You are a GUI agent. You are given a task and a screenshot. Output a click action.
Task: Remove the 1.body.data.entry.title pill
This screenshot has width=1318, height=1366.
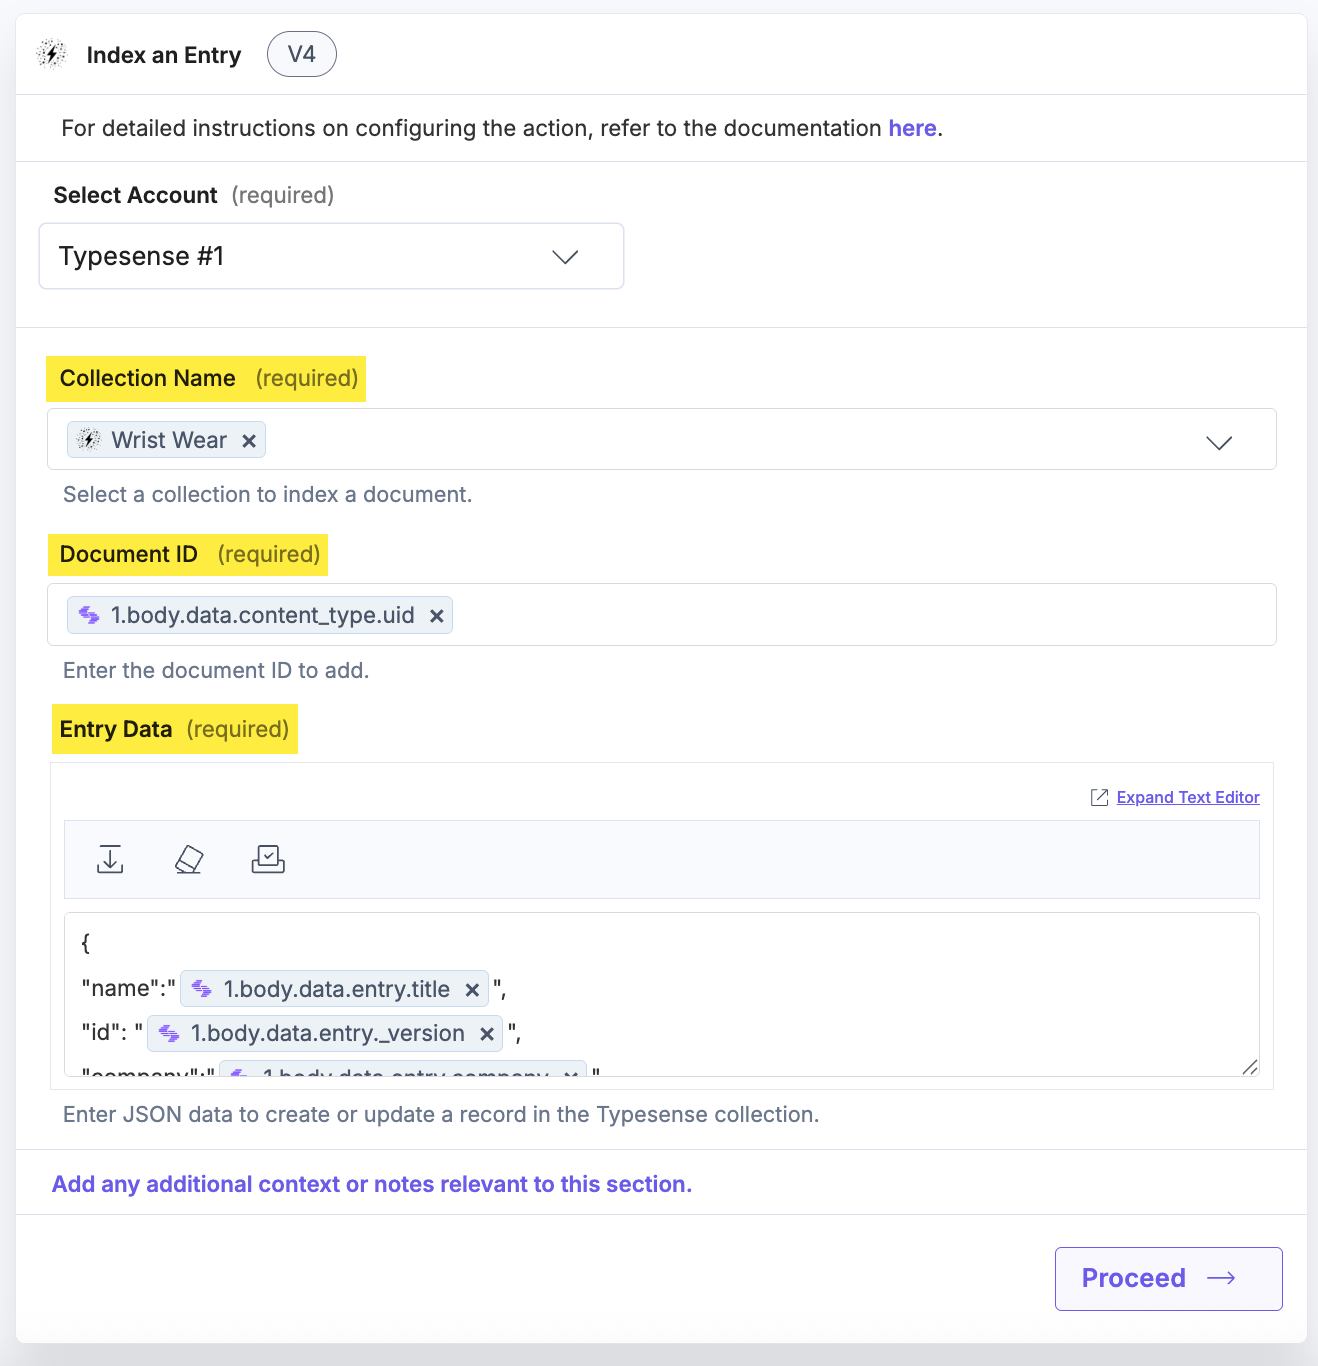pyautogui.click(x=472, y=990)
